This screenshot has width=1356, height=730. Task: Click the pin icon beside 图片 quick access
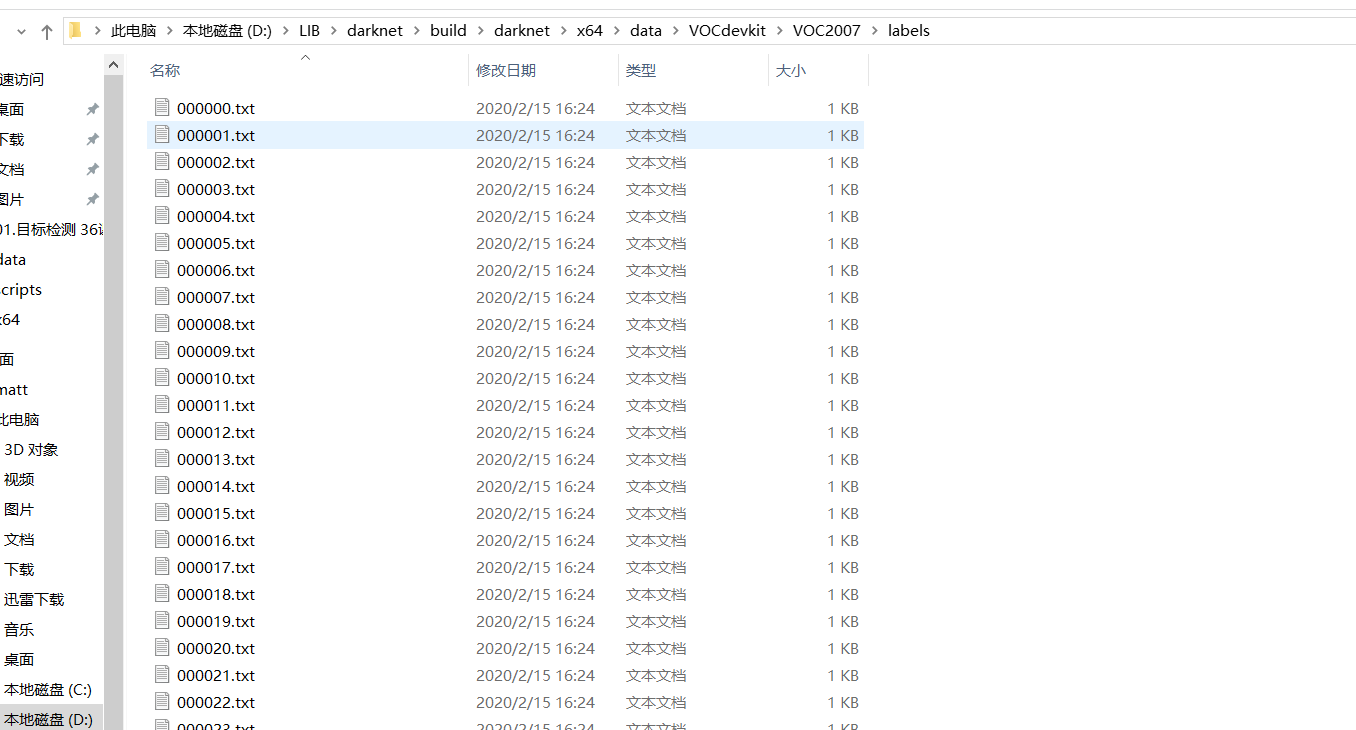coord(92,200)
